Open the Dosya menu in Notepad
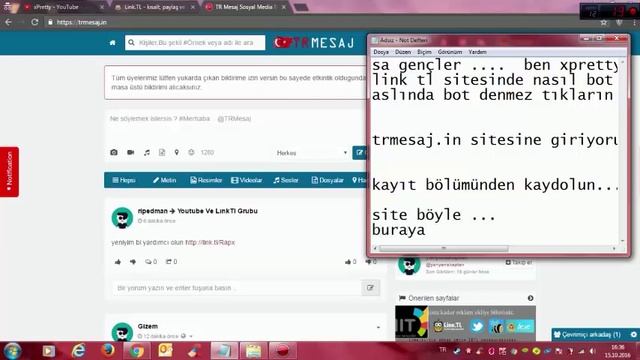This screenshot has width=640, height=360. coord(381,52)
